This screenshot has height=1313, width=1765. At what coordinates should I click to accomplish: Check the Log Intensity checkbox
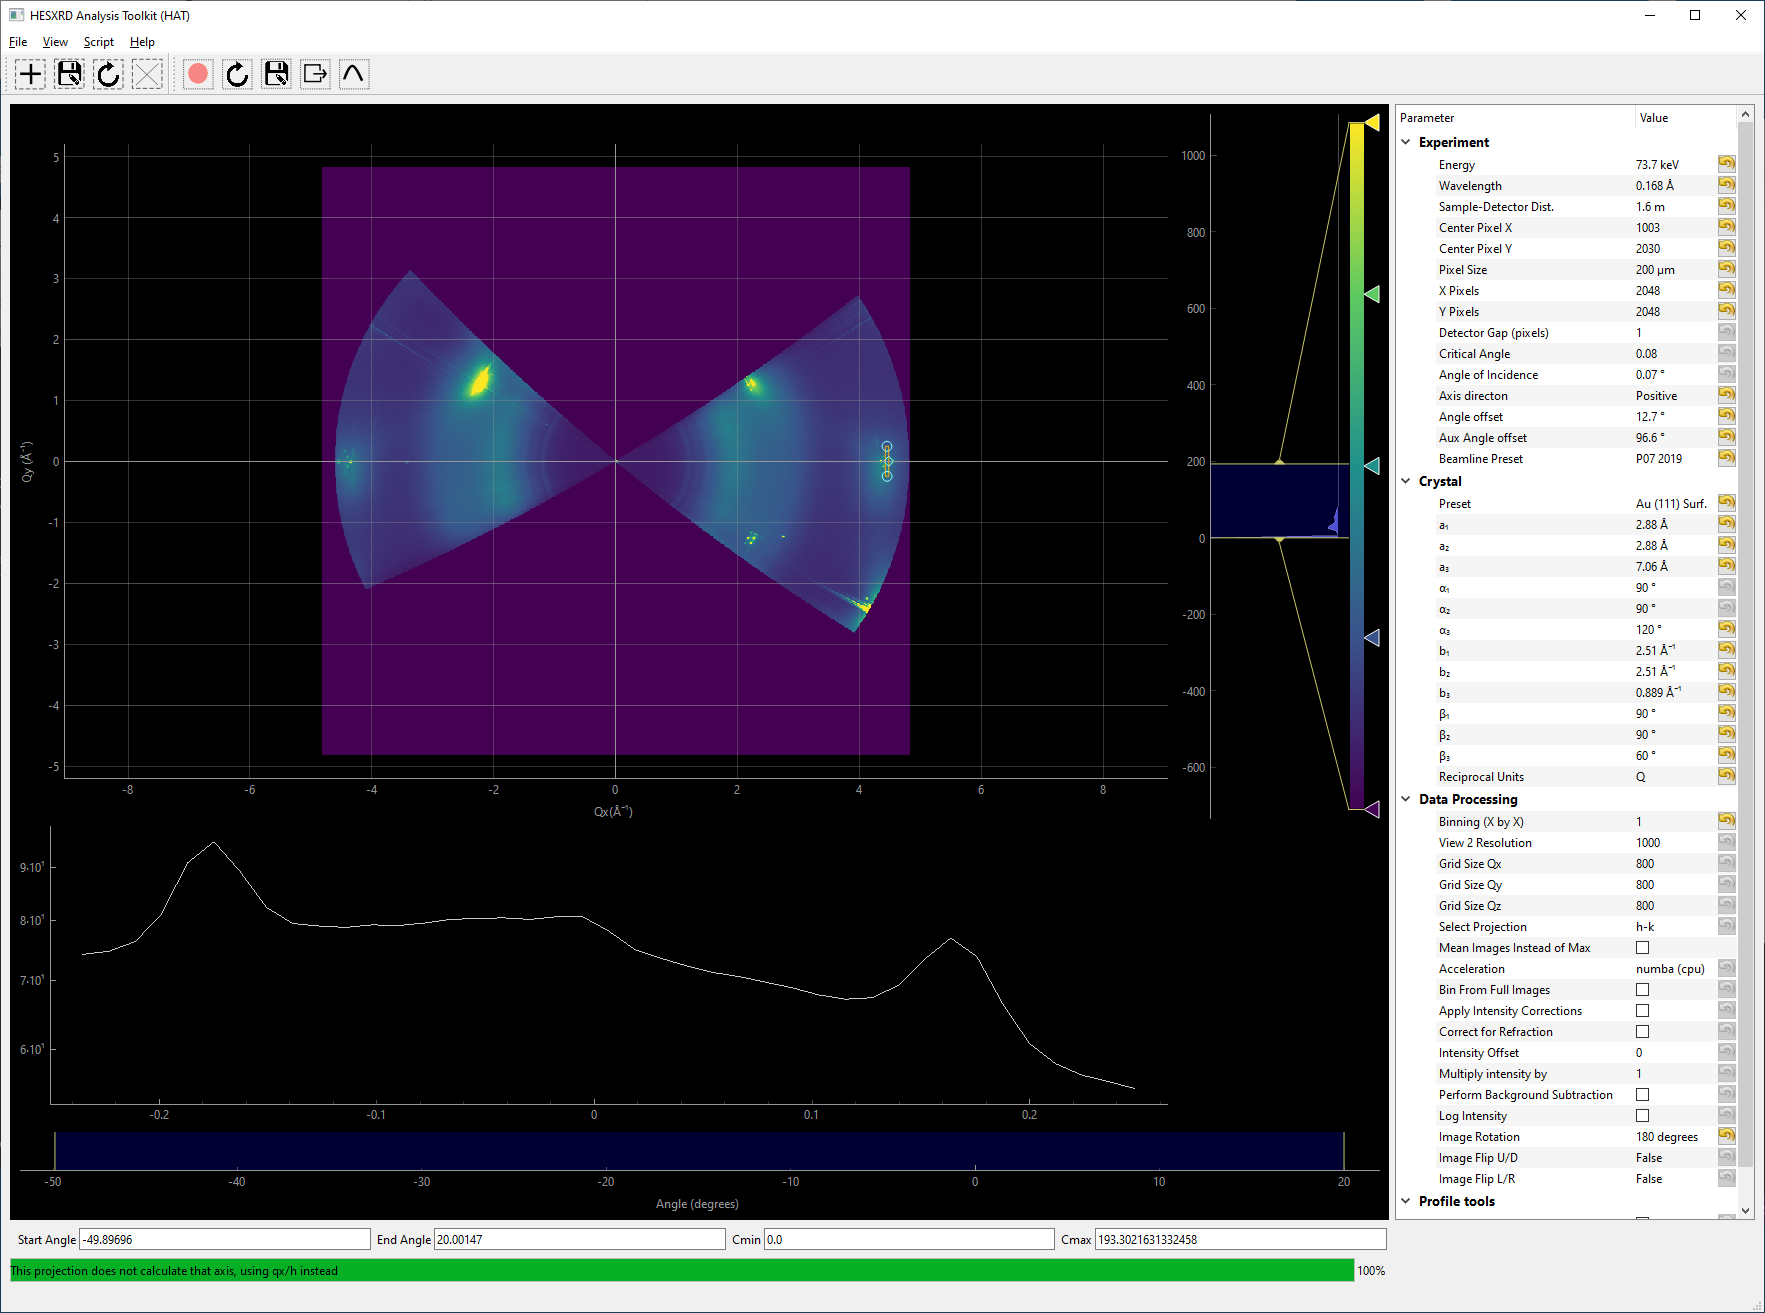[1642, 1116]
